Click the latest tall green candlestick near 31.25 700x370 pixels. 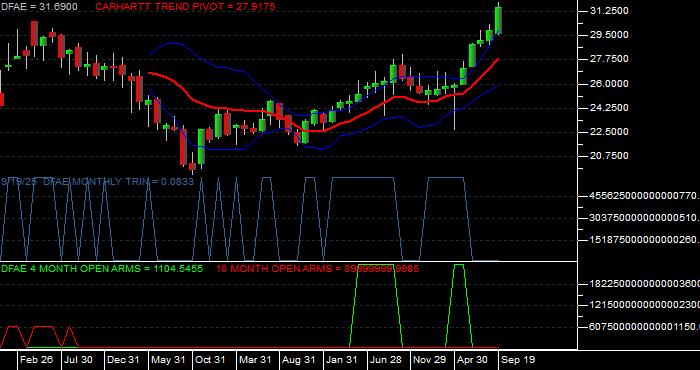pos(499,20)
